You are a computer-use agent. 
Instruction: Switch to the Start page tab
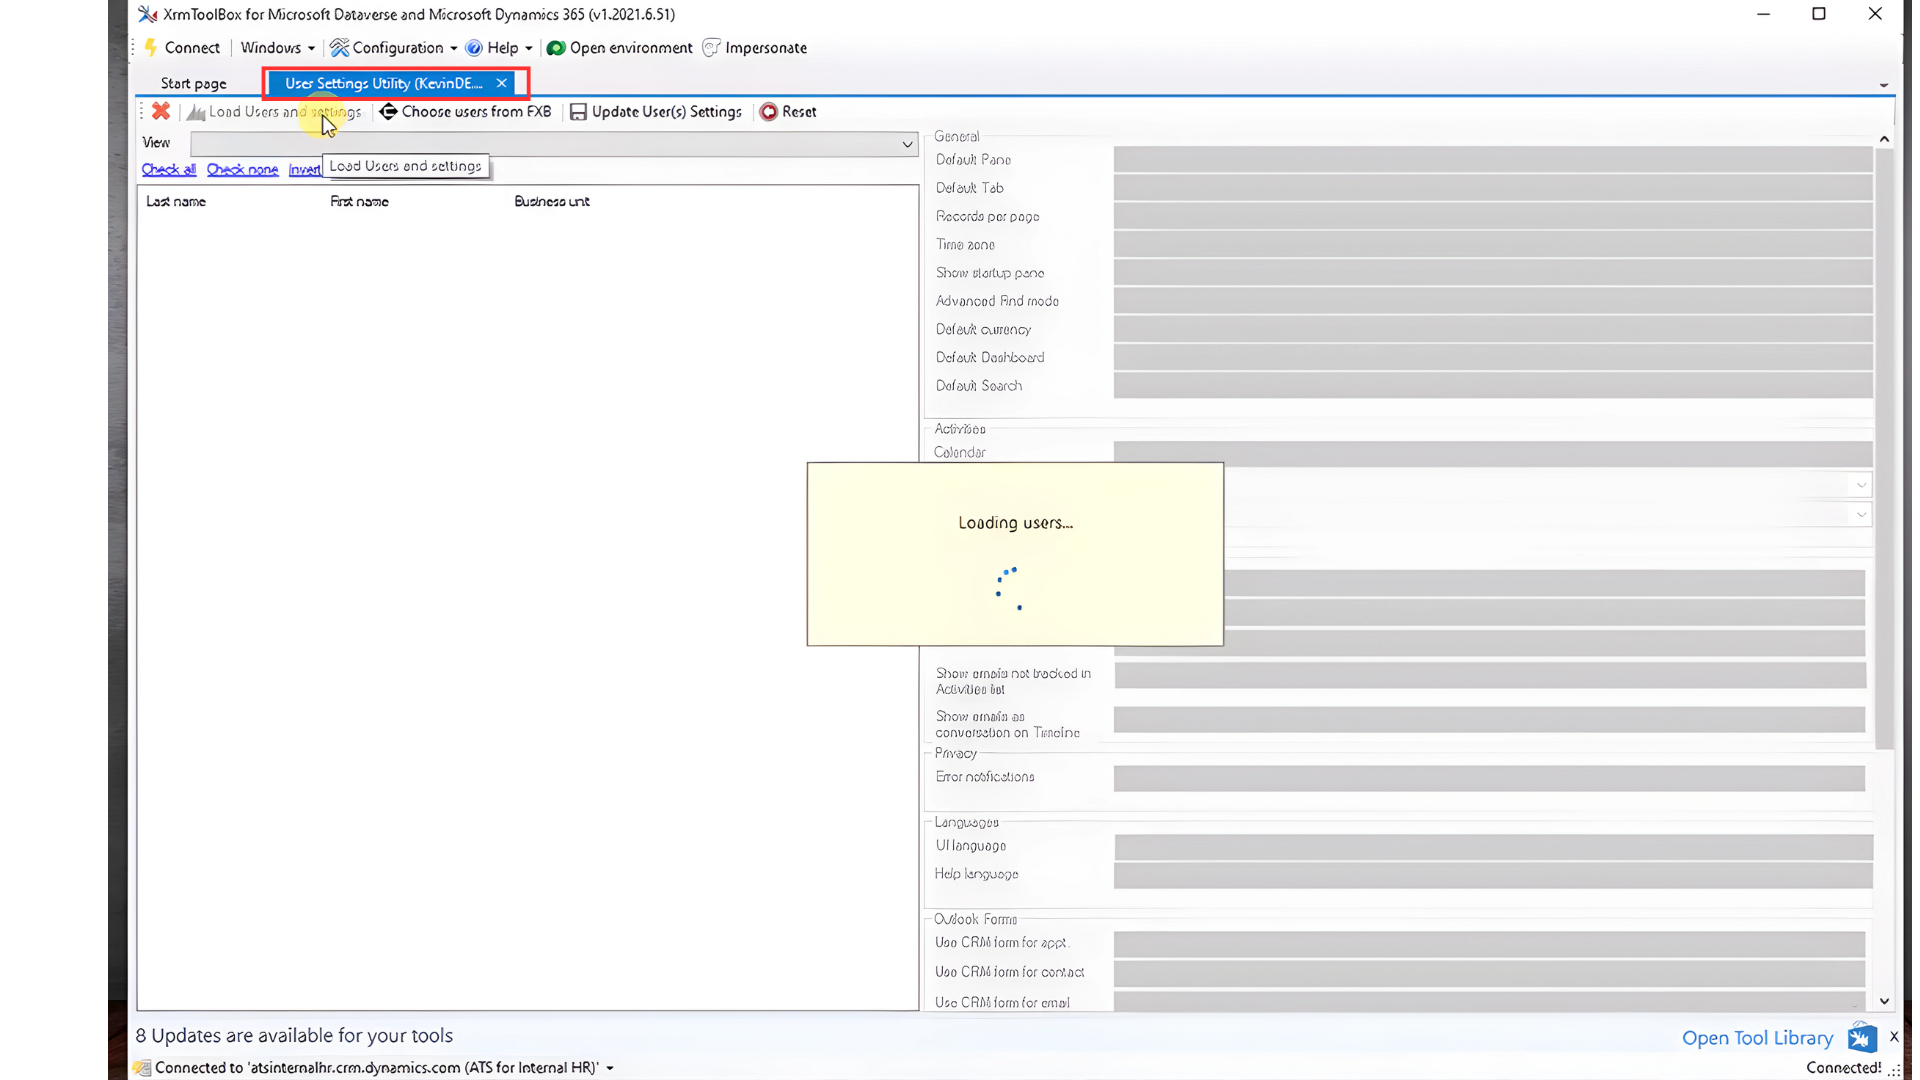[x=194, y=83]
